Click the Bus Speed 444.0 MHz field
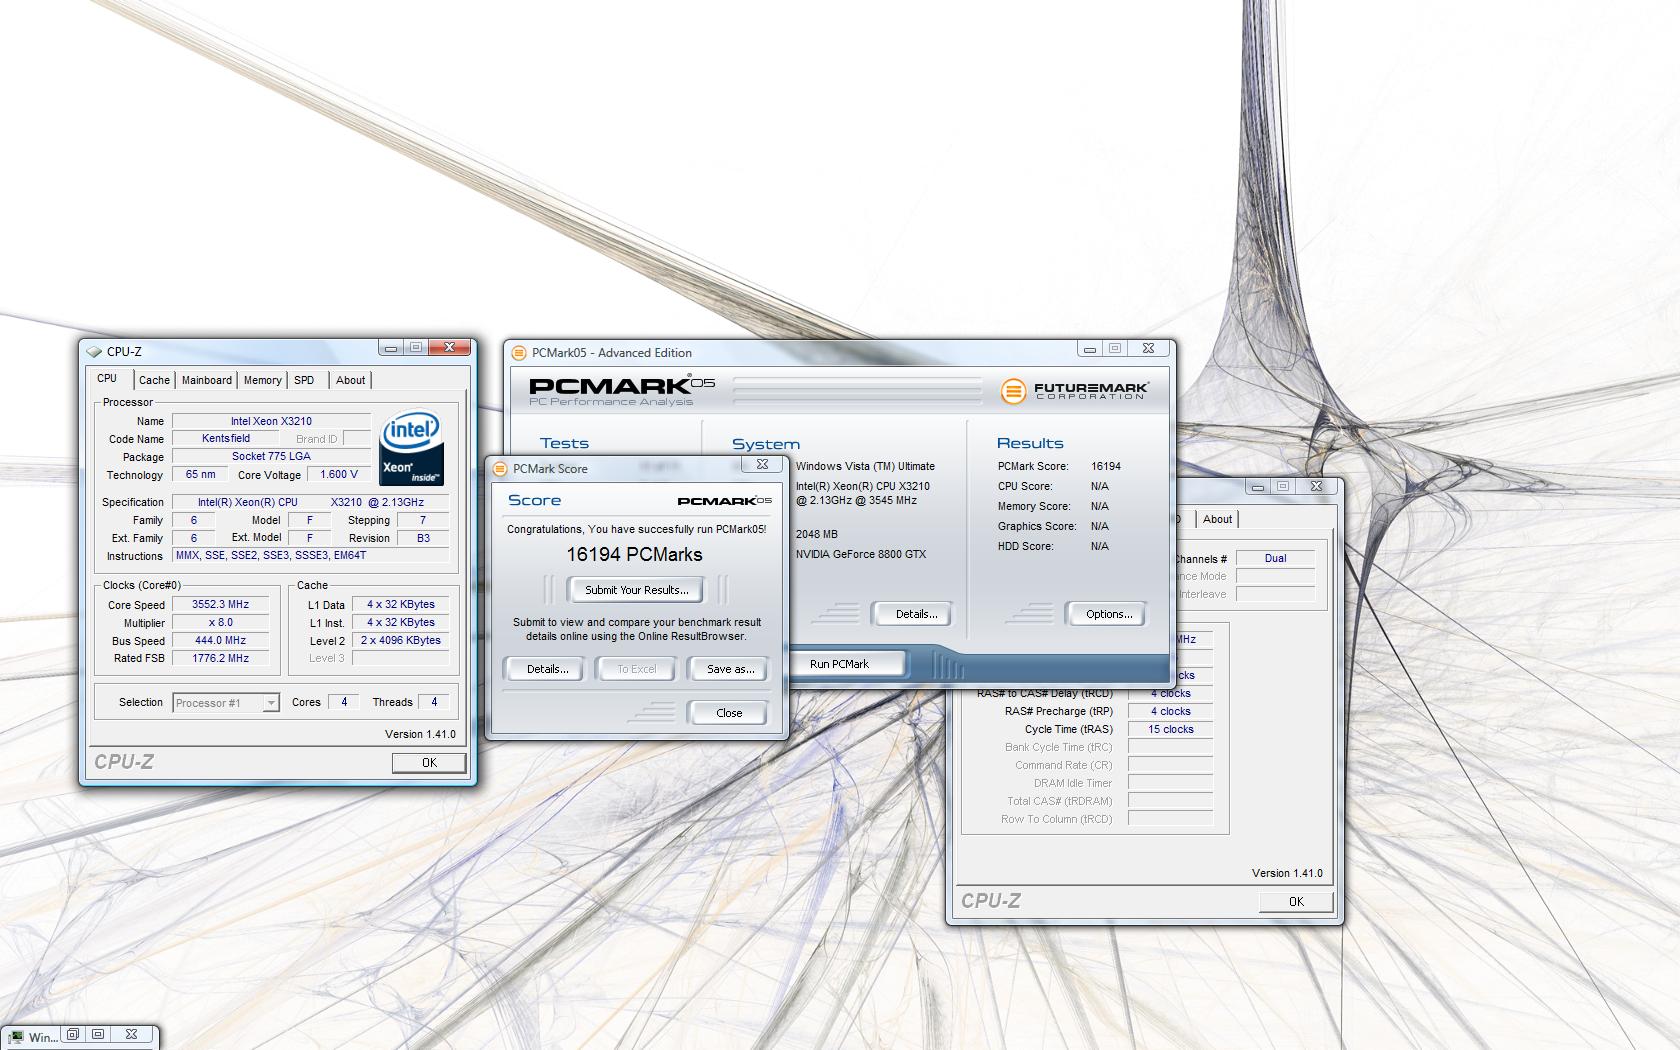The image size is (1680, 1050). pyautogui.click(x=220, y=640)
